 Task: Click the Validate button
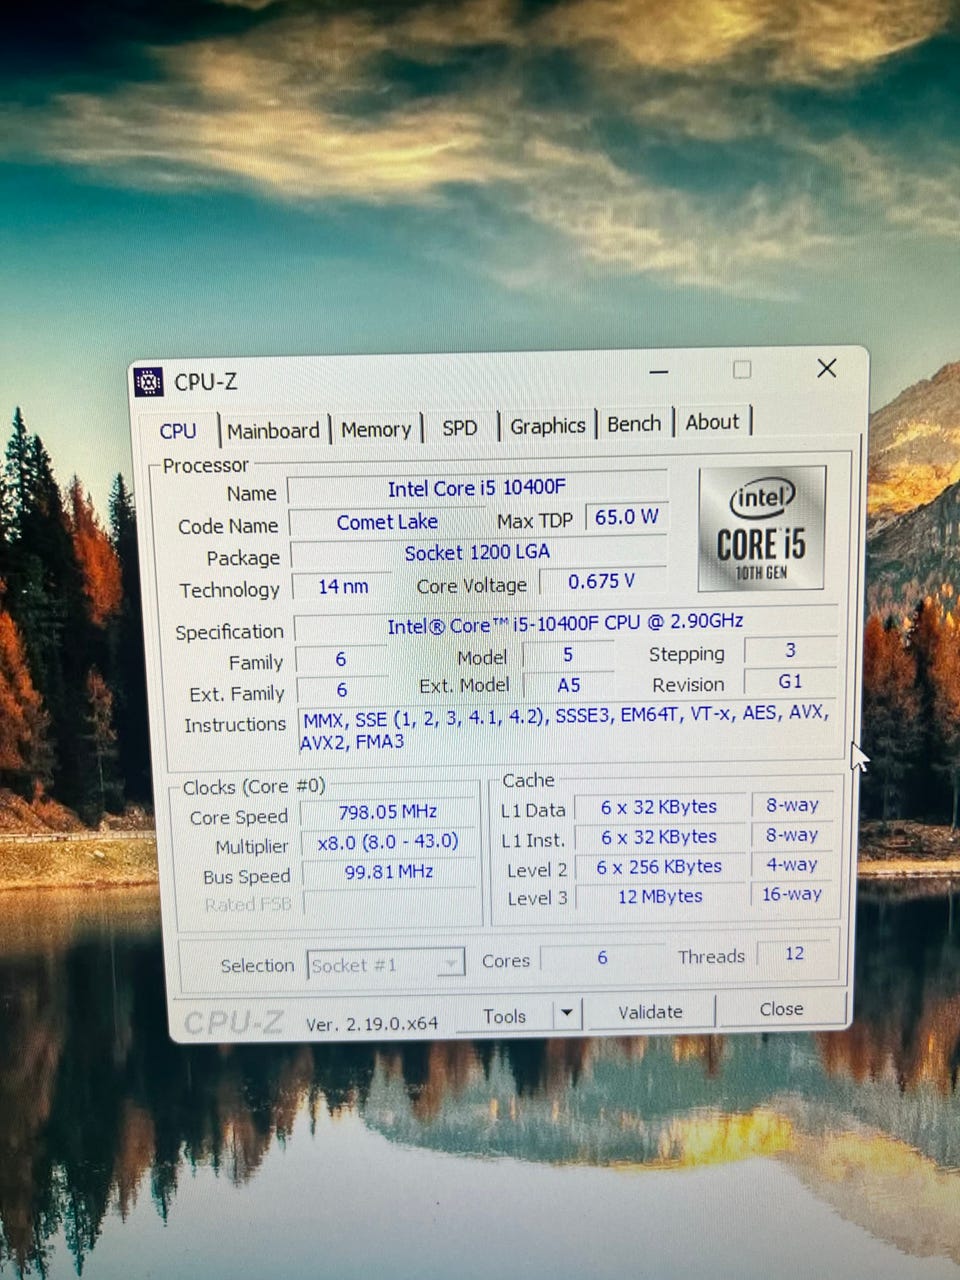click(650, 1012)
